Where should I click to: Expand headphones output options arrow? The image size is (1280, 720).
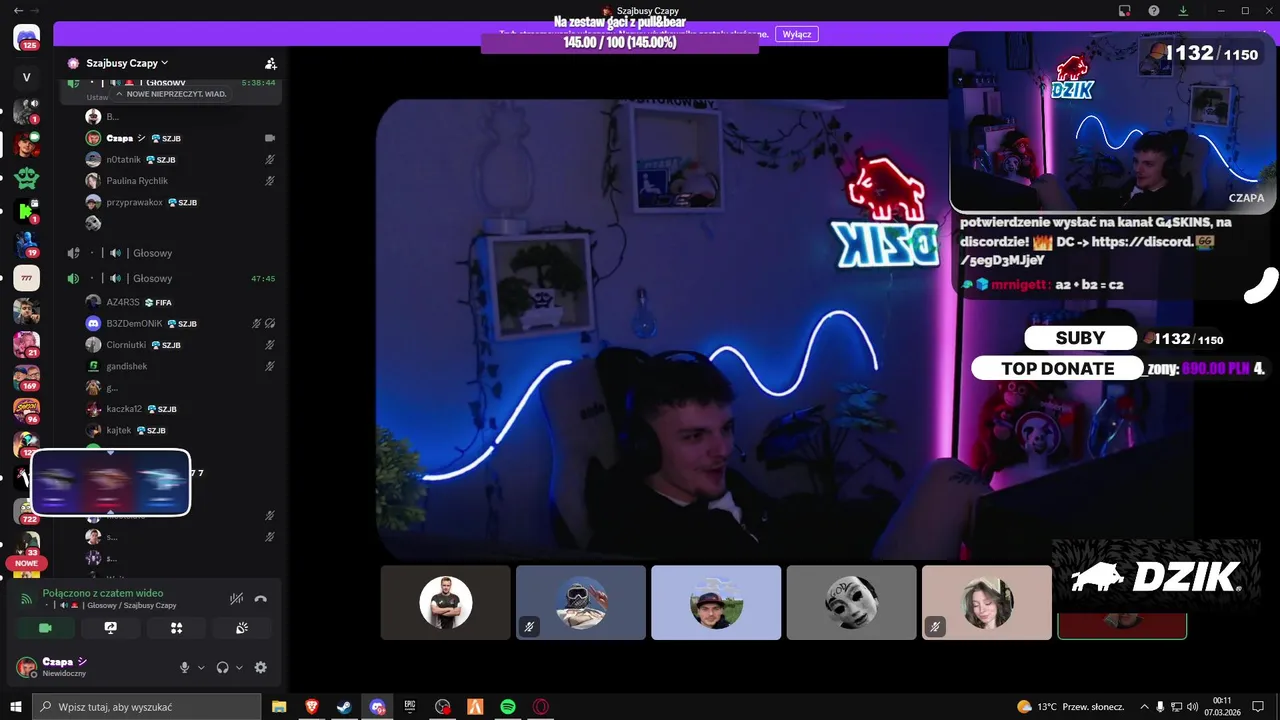click(x=239, y=668)
